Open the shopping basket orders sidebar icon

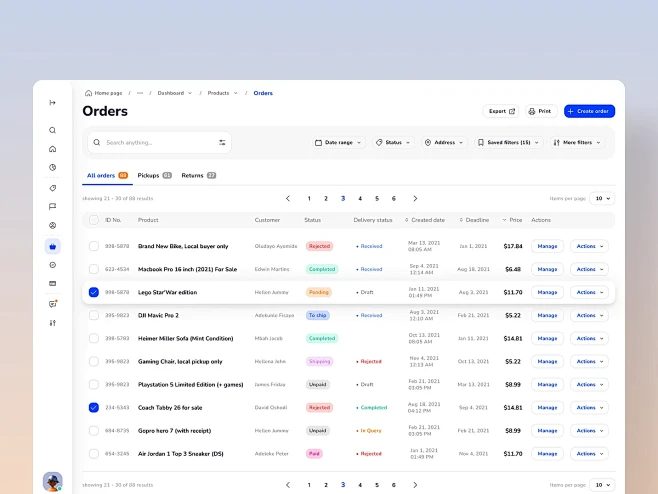52,246
